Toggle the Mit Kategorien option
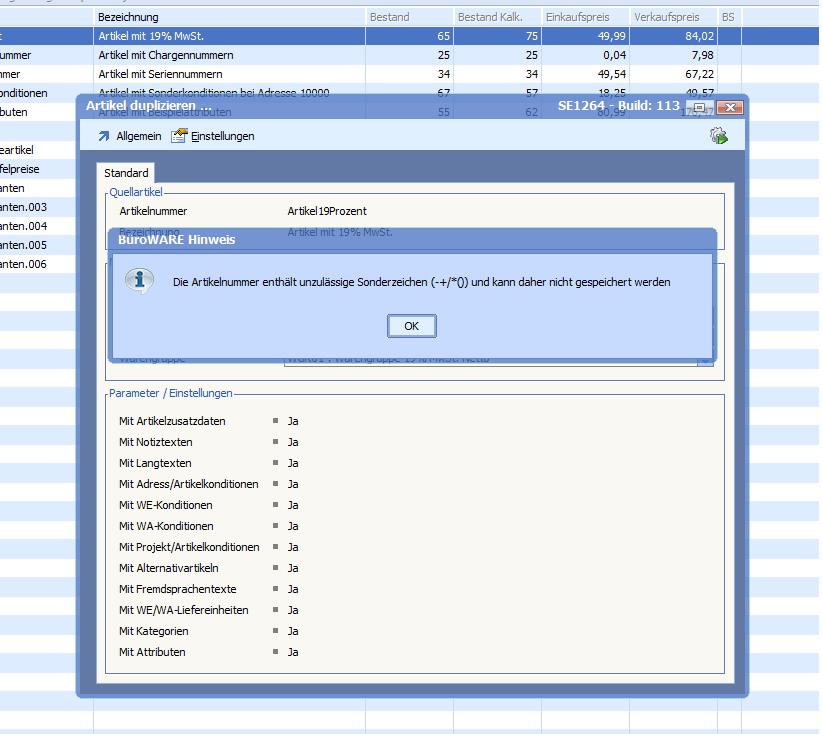Image resolution: width=822 pixels, height=734 pixels. [x=292, y=631]
